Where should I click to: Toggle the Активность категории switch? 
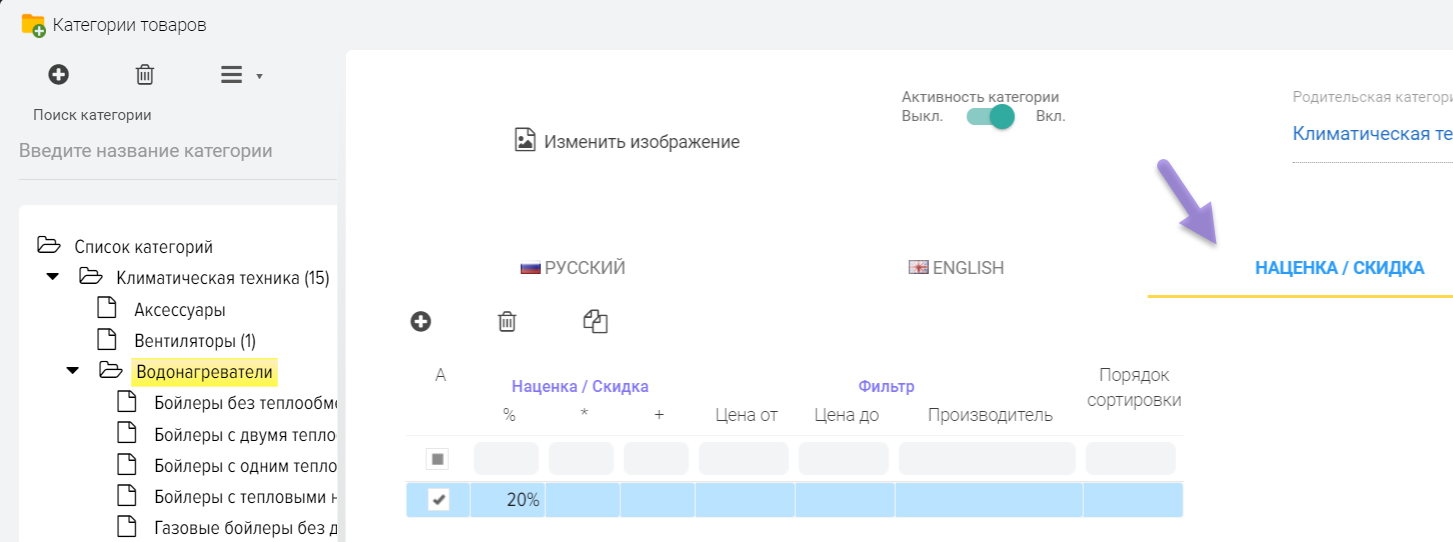coord(991,117)
